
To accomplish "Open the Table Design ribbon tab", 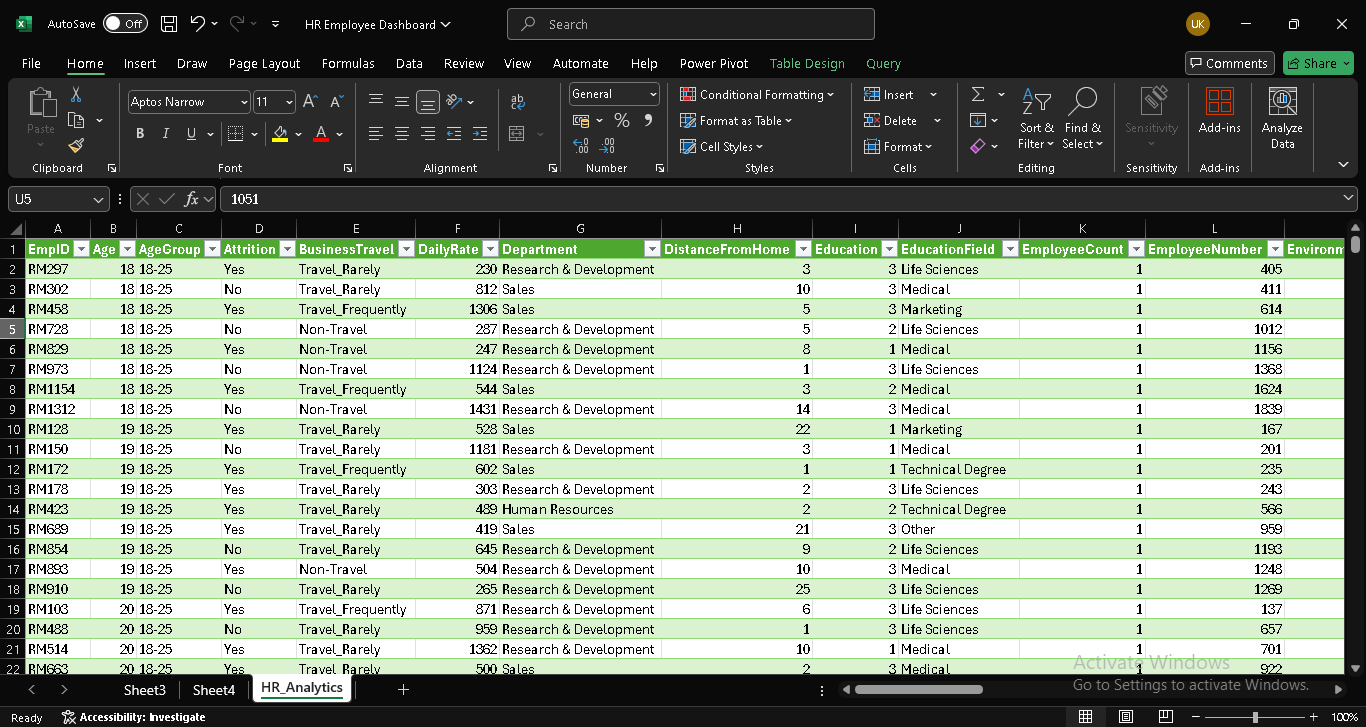I will 806,63.
